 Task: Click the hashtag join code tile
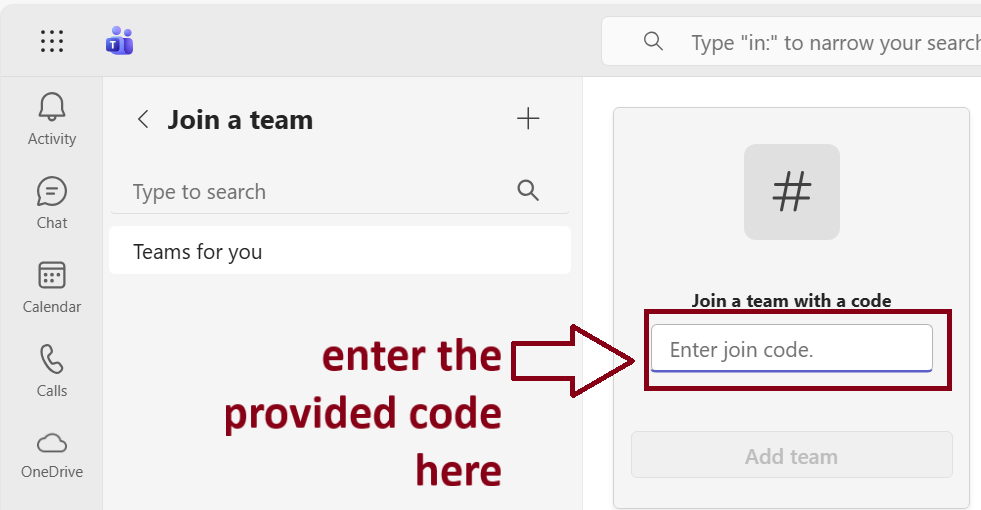point(791,192)
